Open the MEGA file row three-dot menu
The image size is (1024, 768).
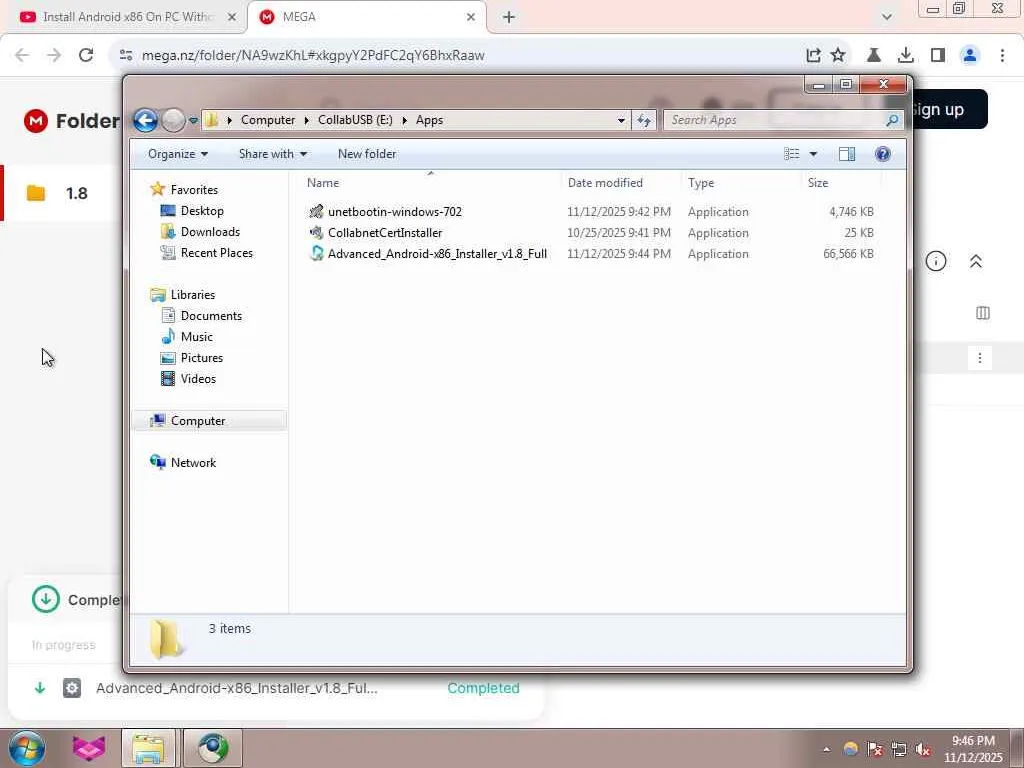click(x=980, y=357)
